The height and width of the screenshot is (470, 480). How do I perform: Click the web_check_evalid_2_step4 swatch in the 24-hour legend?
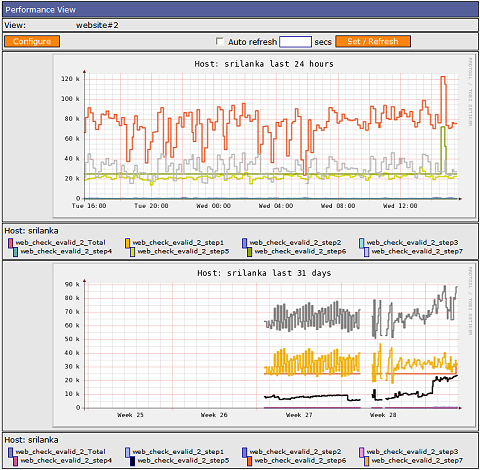15,252
